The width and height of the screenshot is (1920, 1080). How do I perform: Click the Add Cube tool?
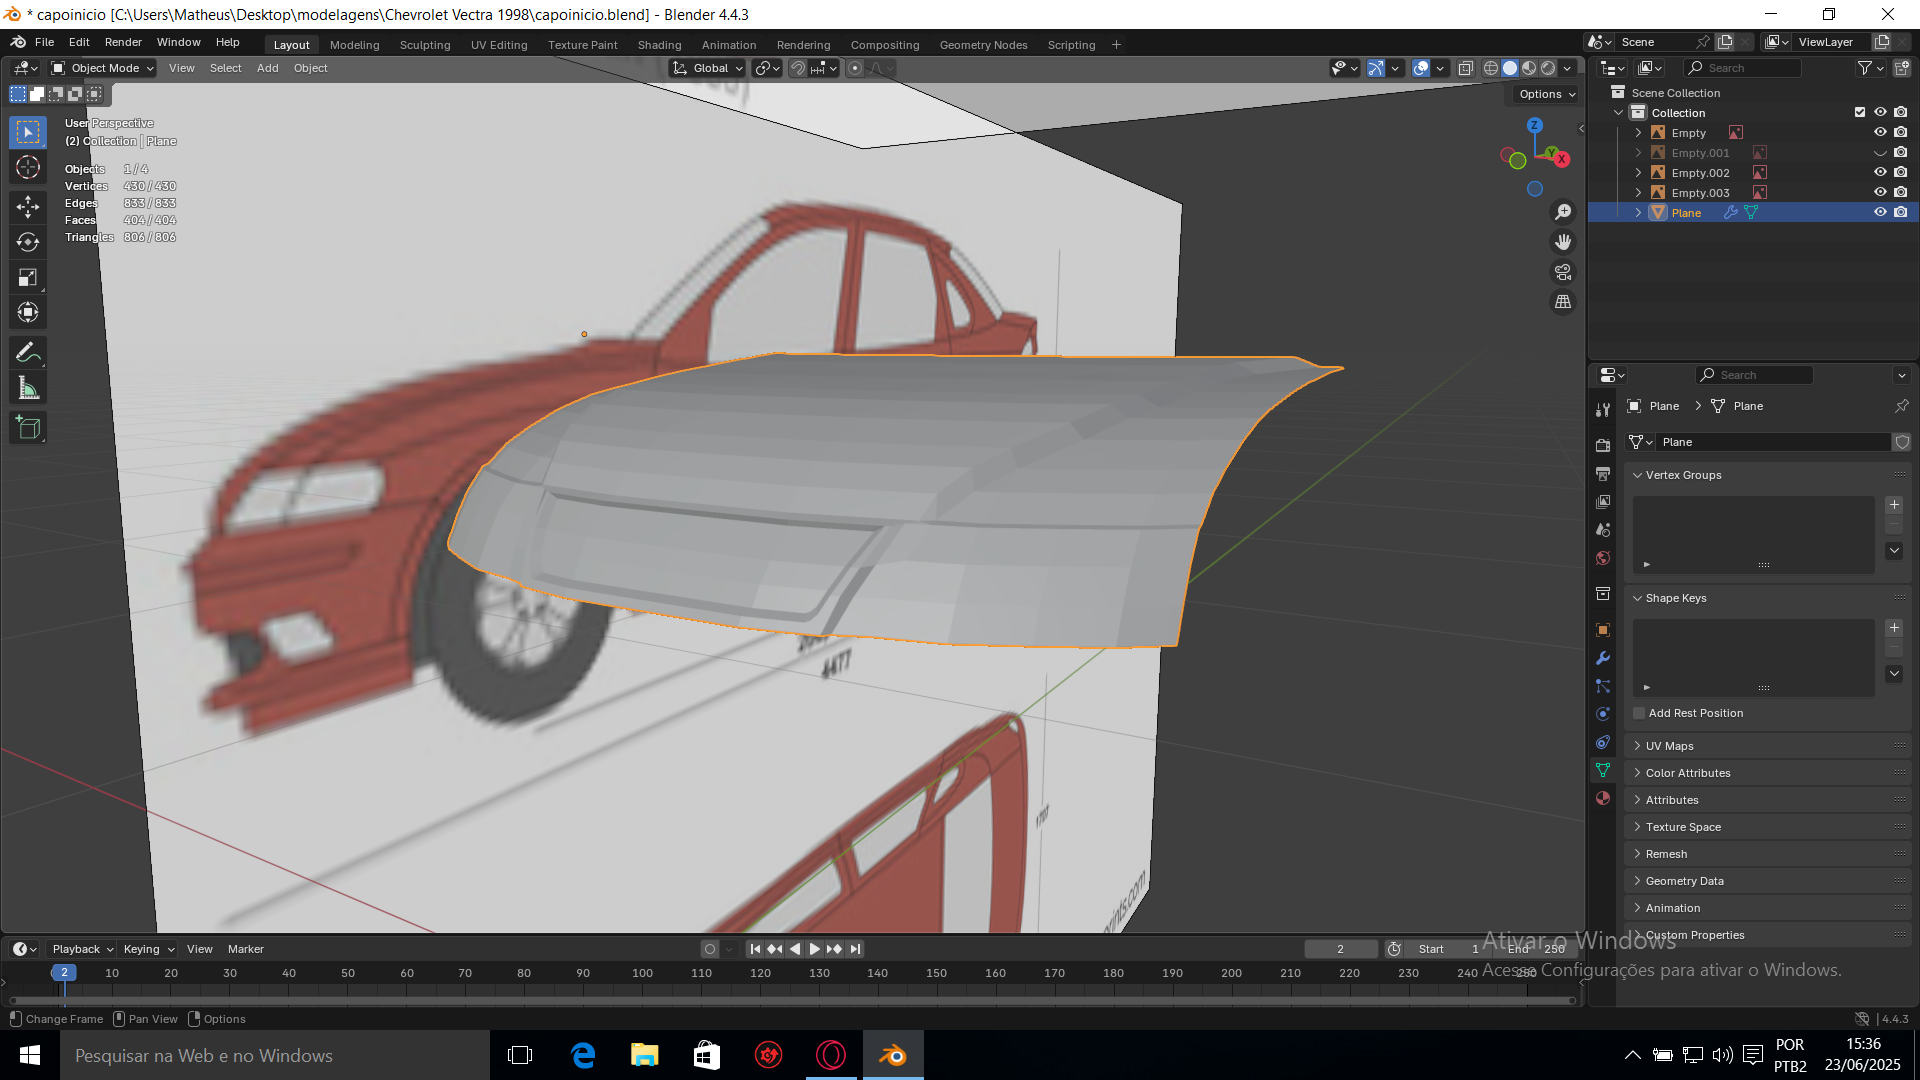point(28,428)
